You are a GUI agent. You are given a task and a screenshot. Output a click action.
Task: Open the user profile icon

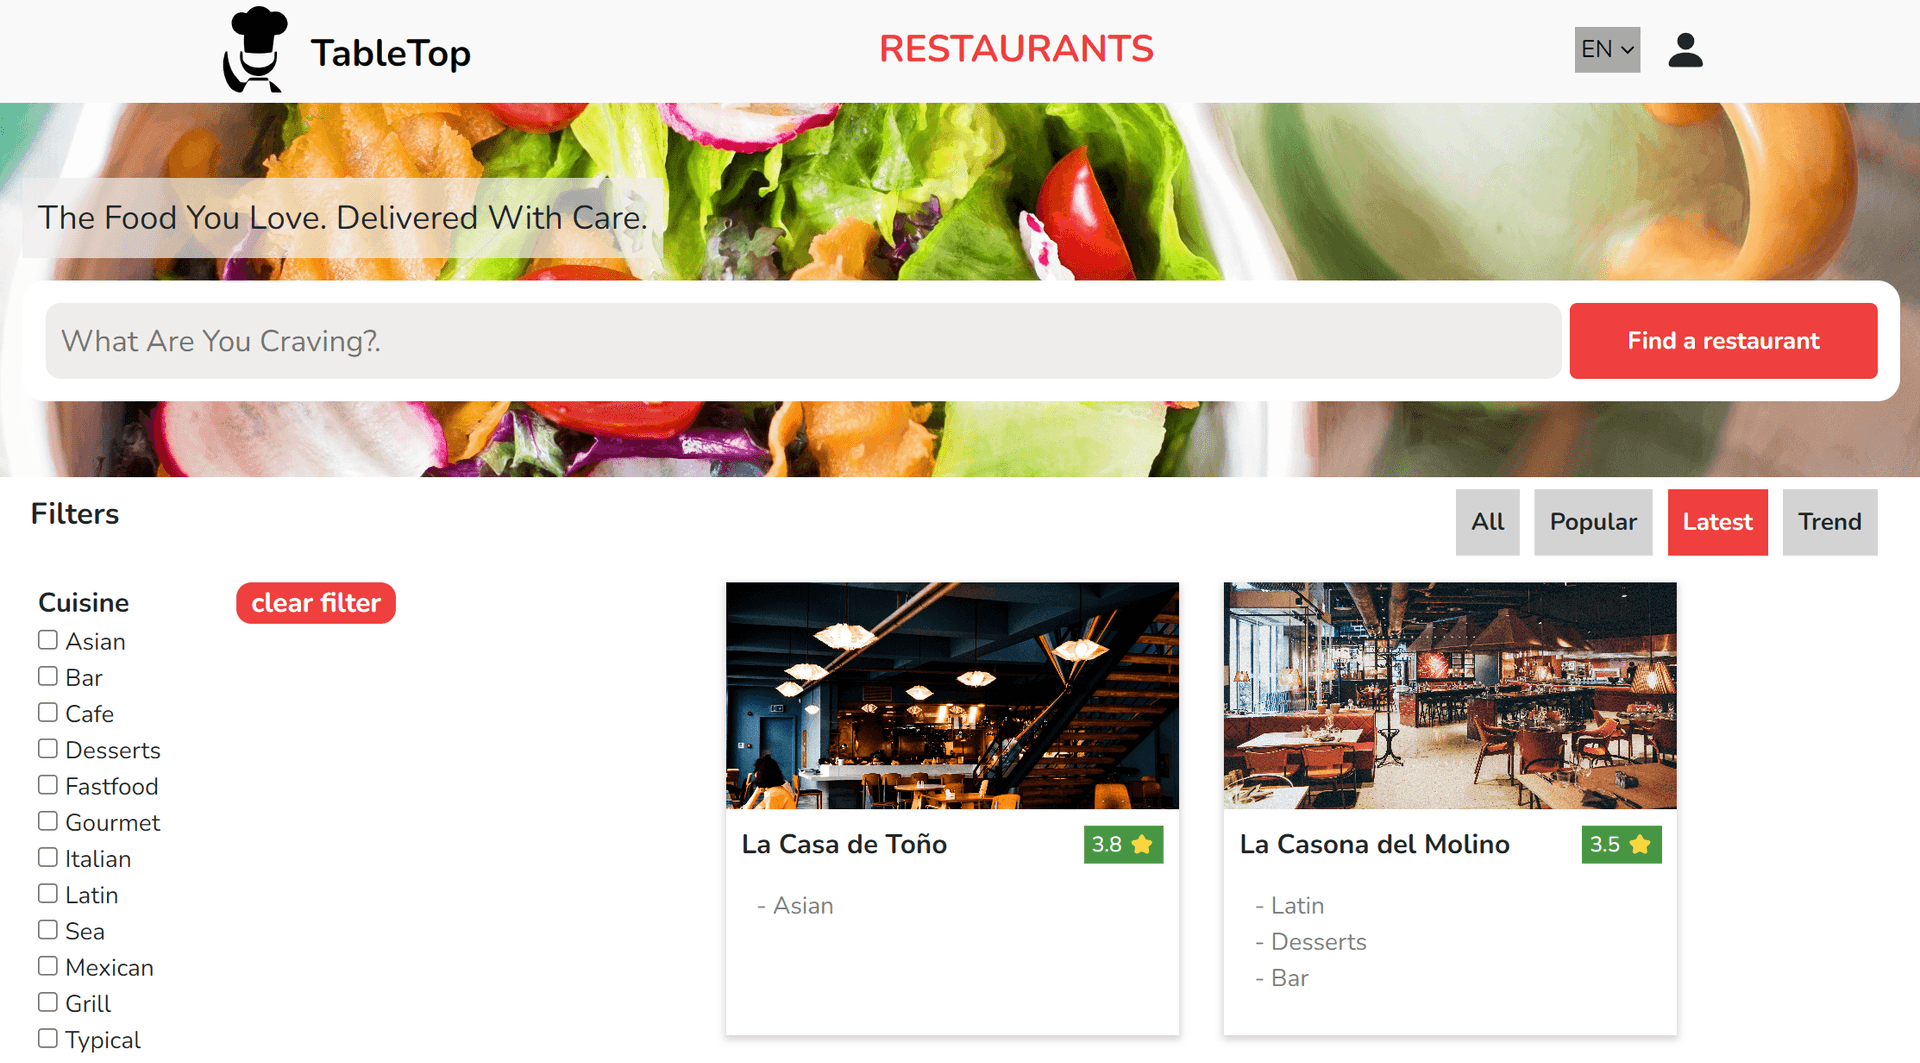1685,50
